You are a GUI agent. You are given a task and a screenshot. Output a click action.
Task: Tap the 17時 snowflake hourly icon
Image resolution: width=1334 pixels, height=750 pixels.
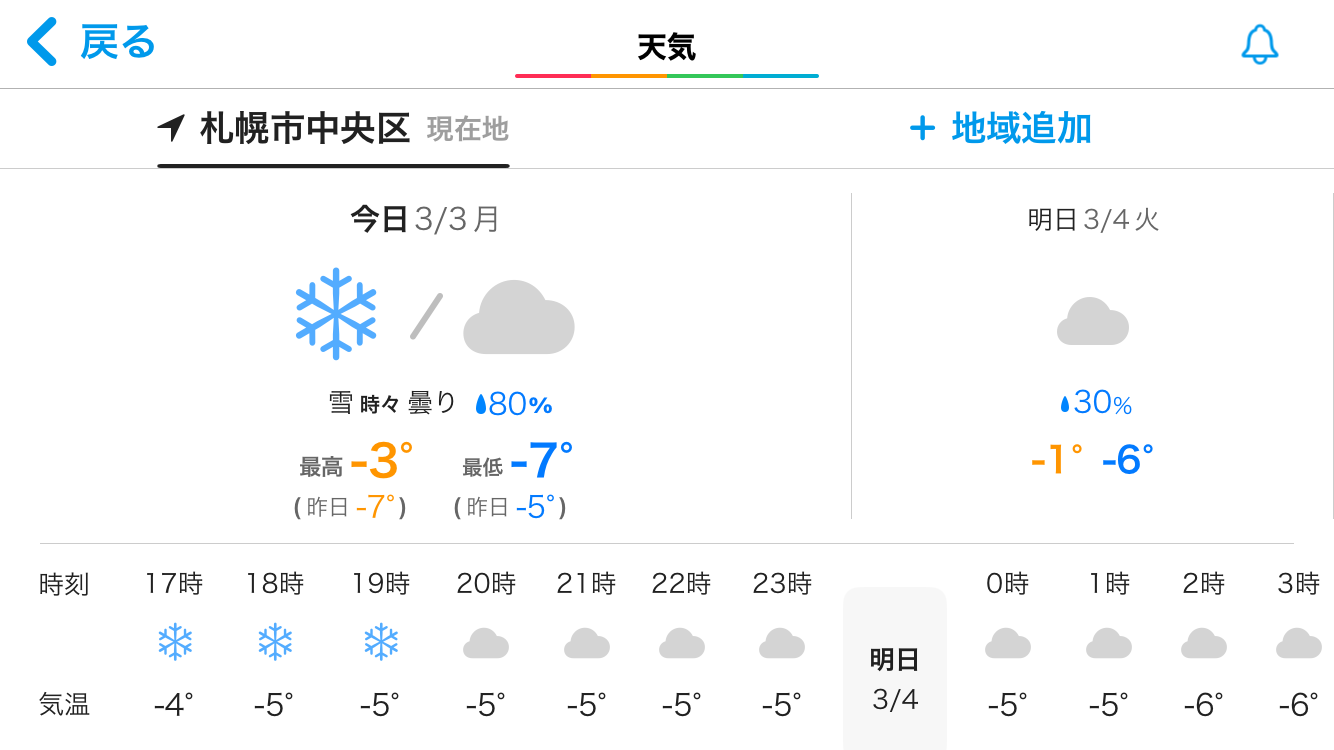click(175, 642)
